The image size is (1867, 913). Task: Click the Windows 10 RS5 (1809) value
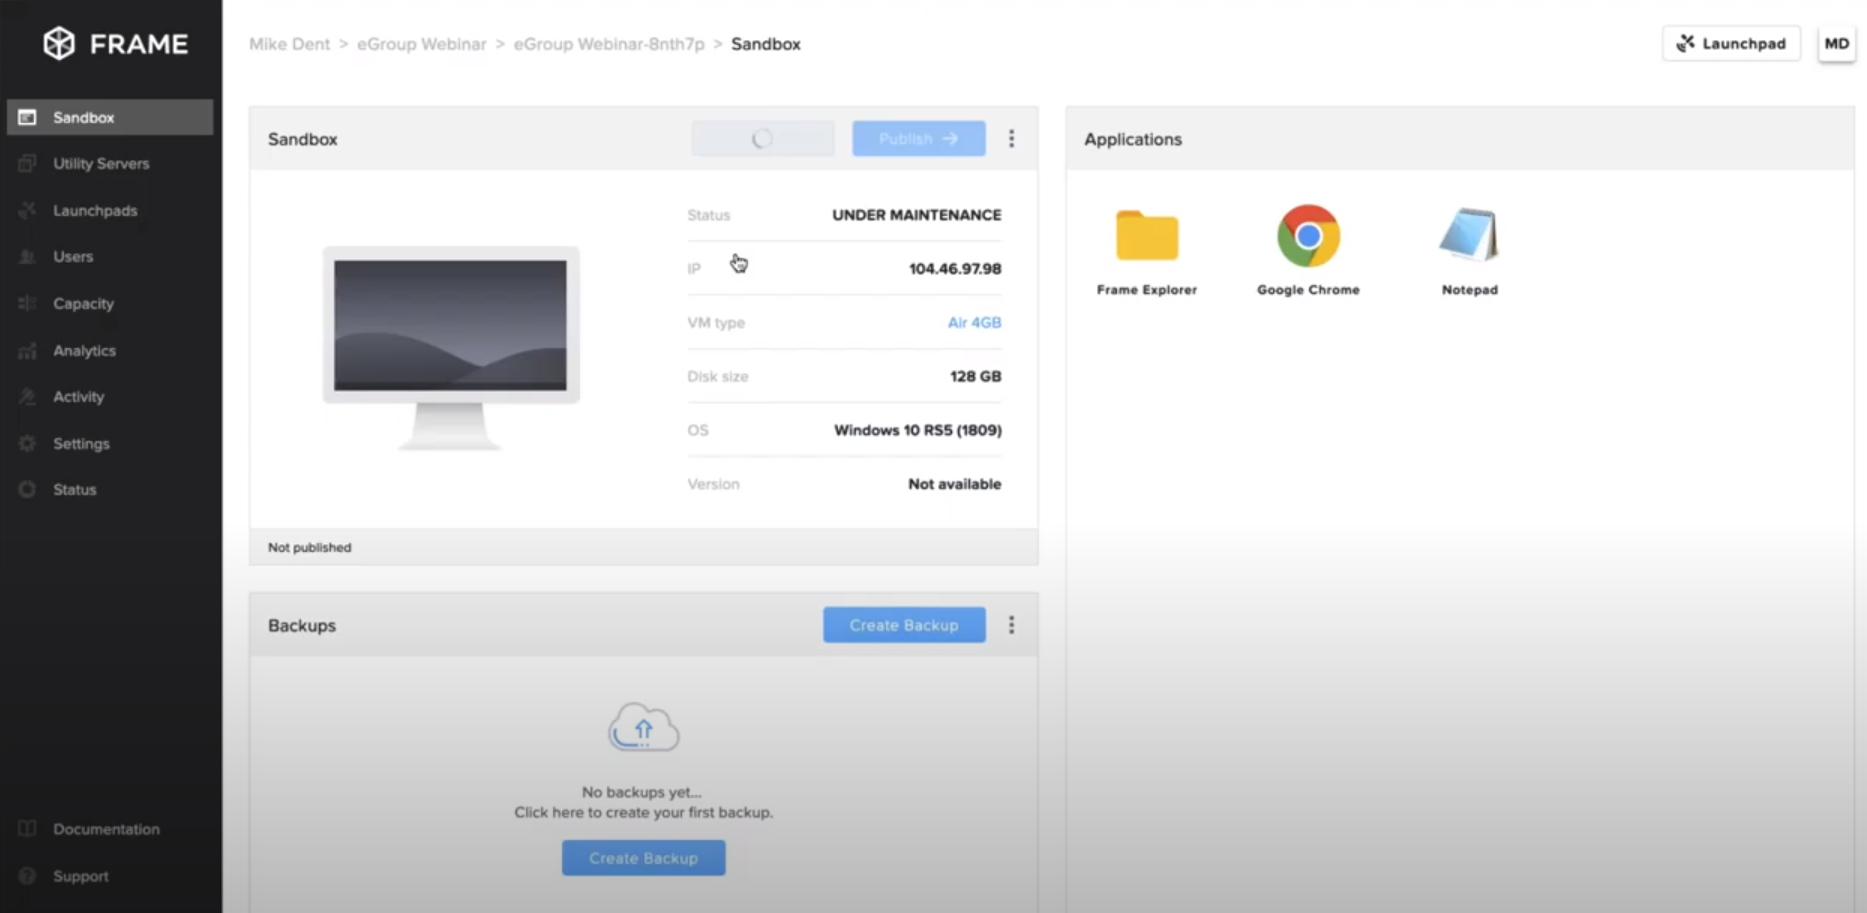point(918,430)
